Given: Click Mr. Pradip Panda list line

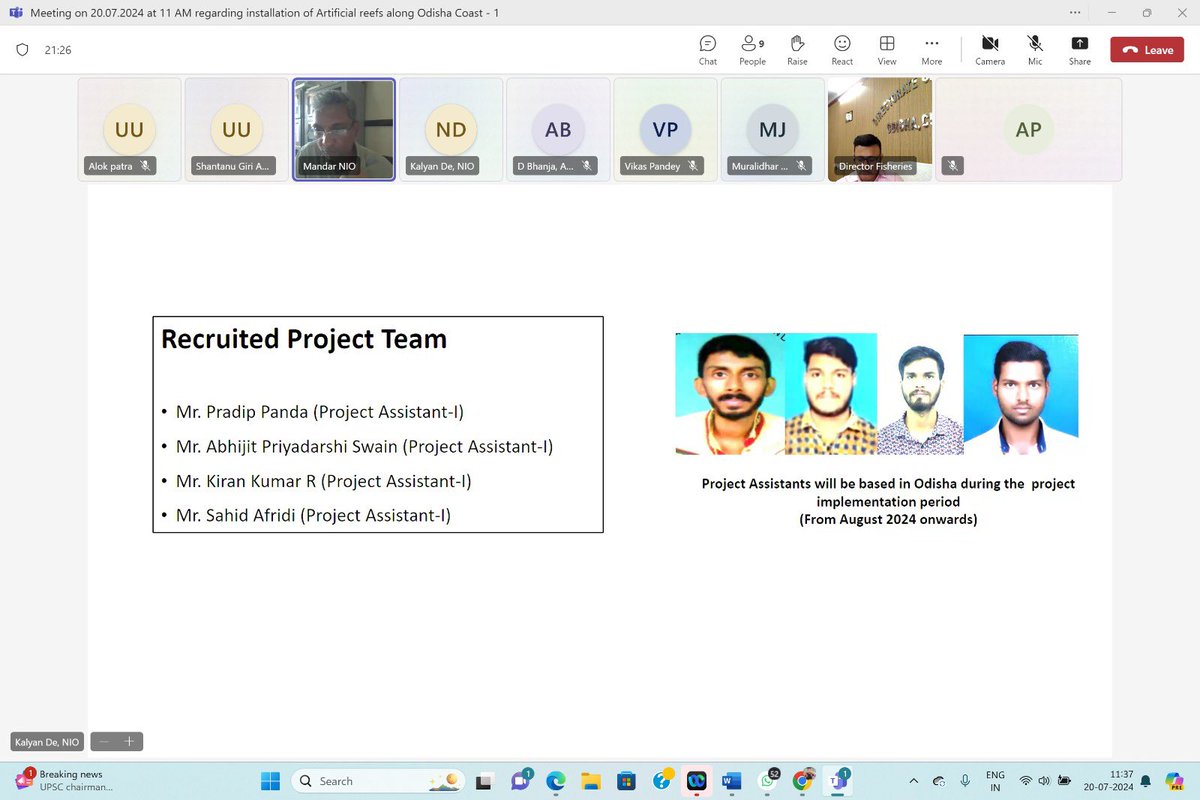Looking at the screenshot, I should 319,411.
